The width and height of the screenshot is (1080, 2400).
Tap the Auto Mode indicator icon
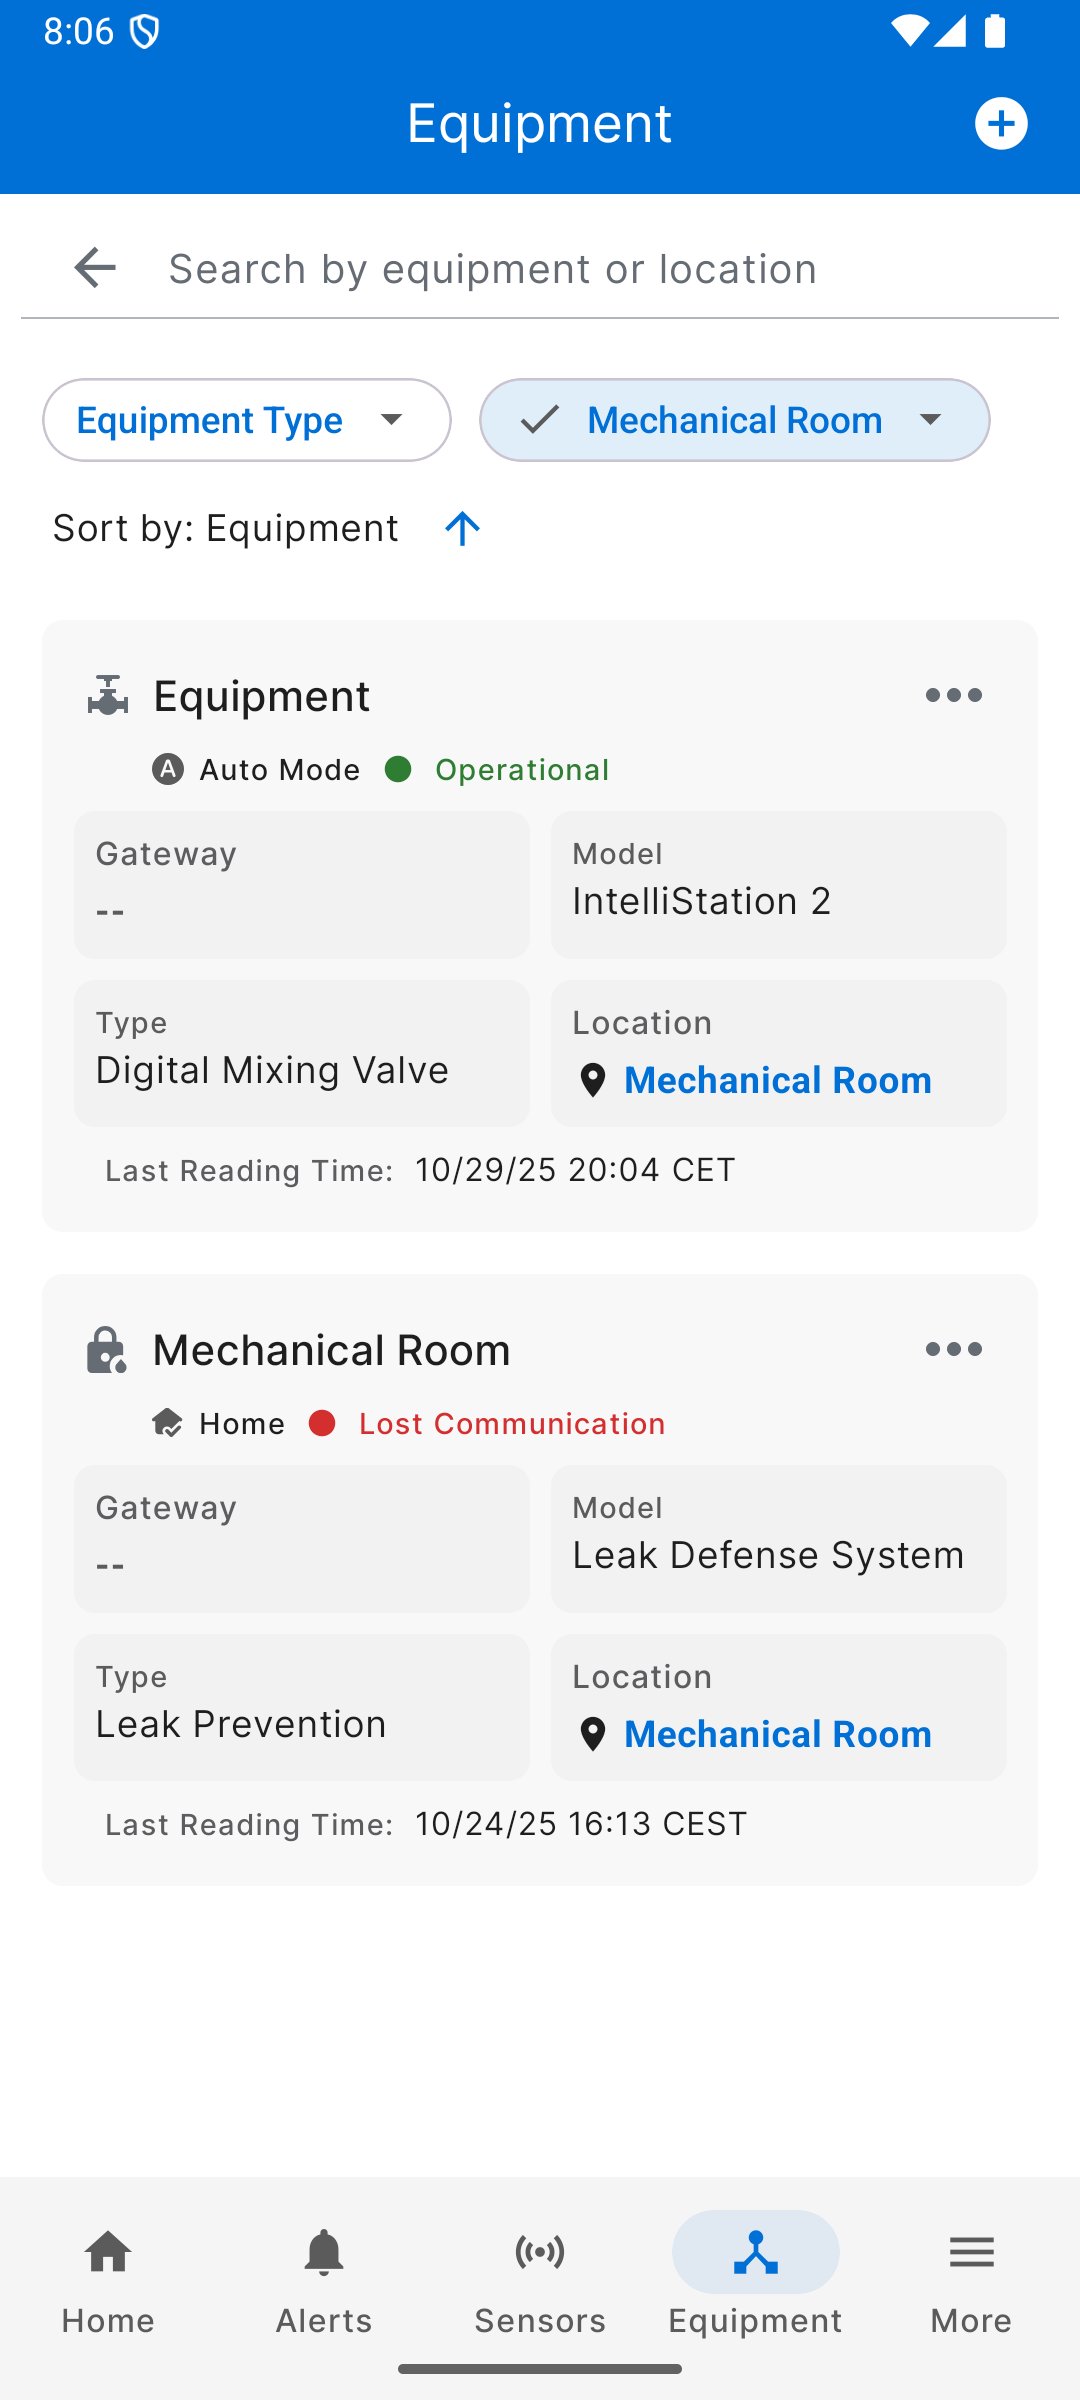(x=168, y=769)
